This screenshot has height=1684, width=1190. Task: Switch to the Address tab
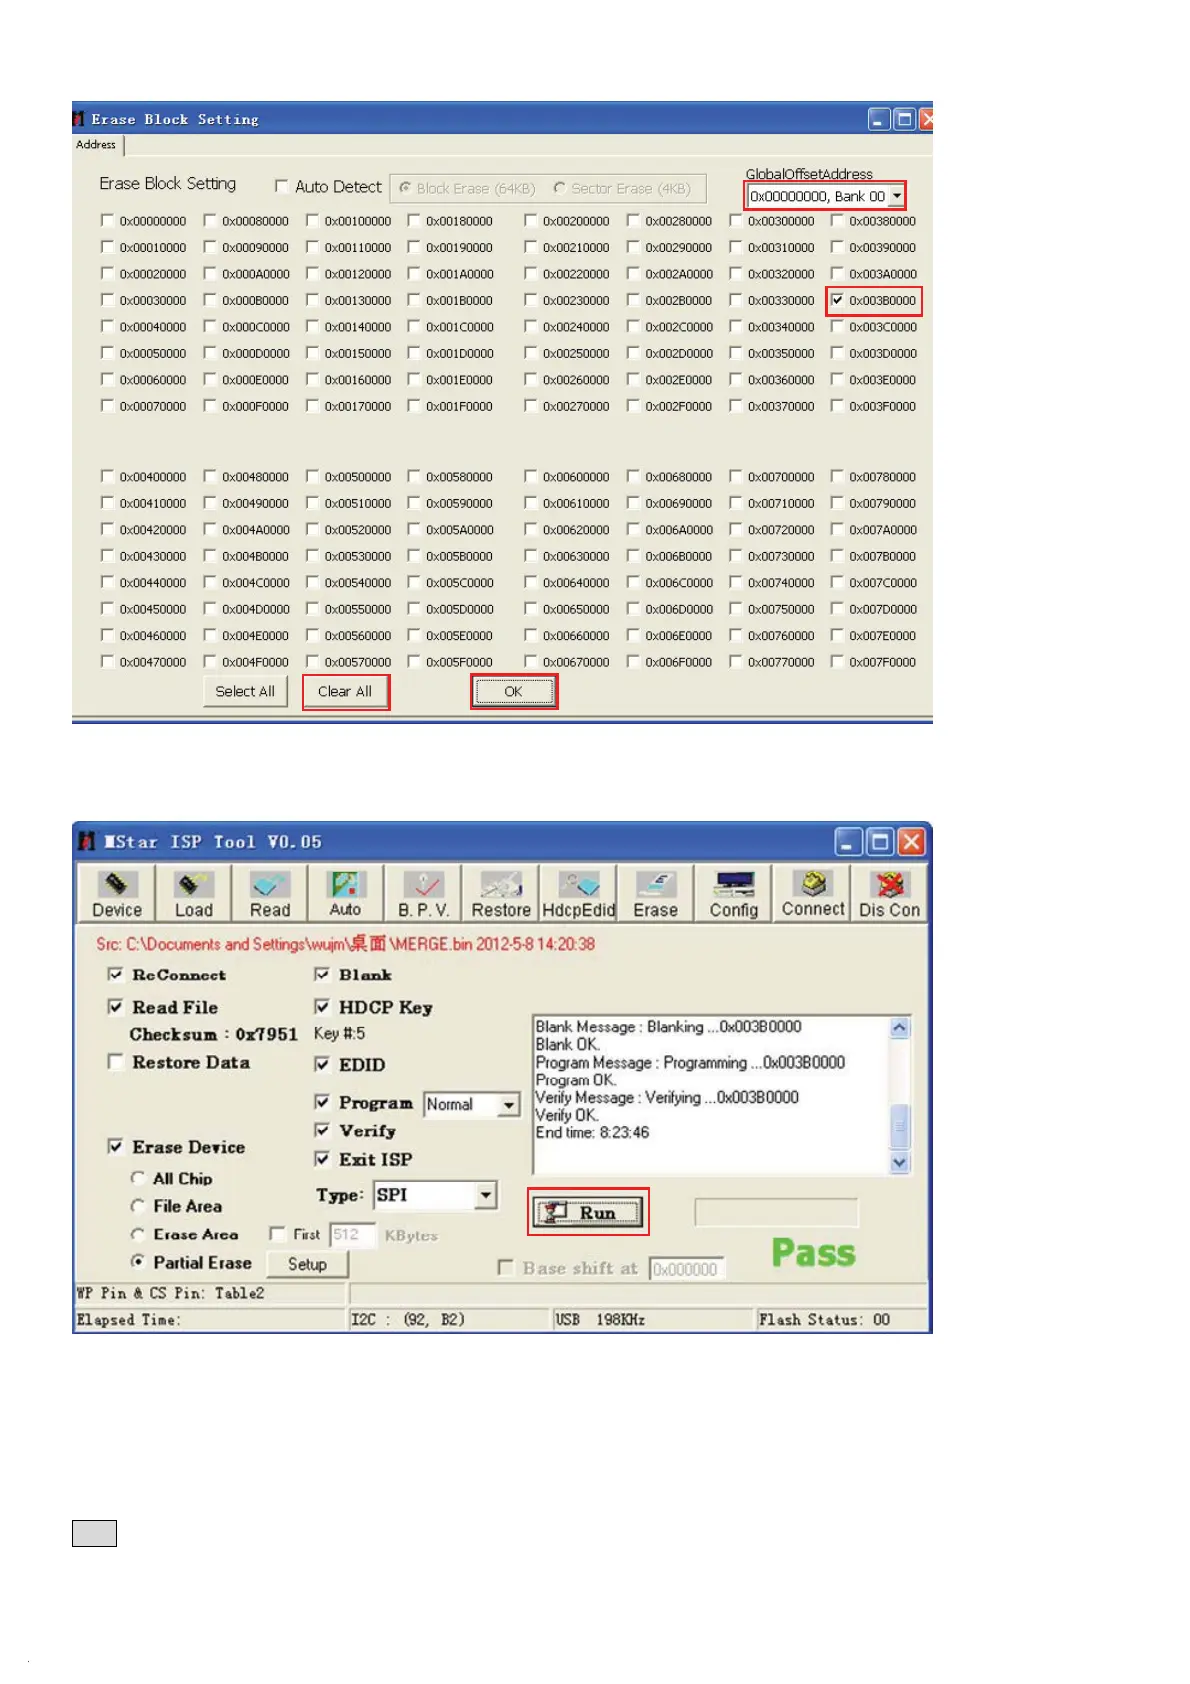coord(96,145)
